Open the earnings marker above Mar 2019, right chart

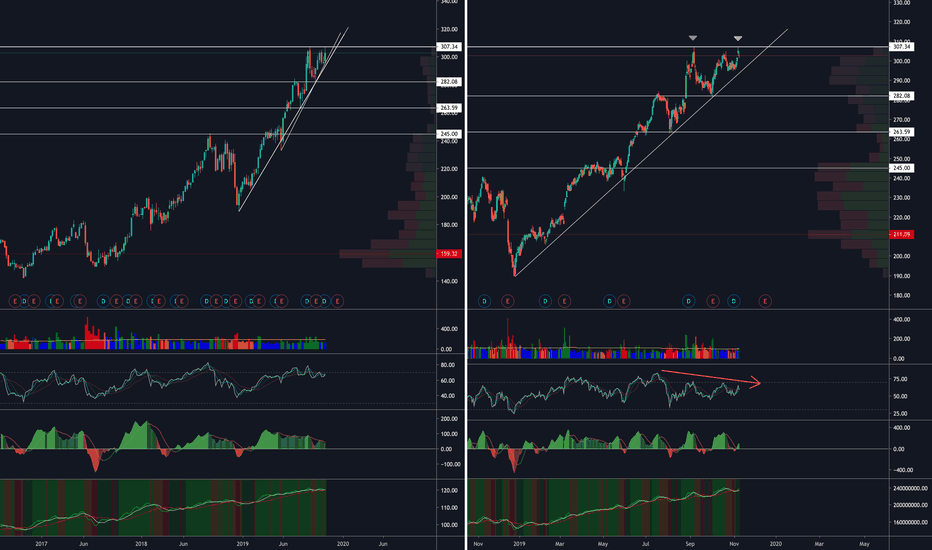(x=564, y=301)
